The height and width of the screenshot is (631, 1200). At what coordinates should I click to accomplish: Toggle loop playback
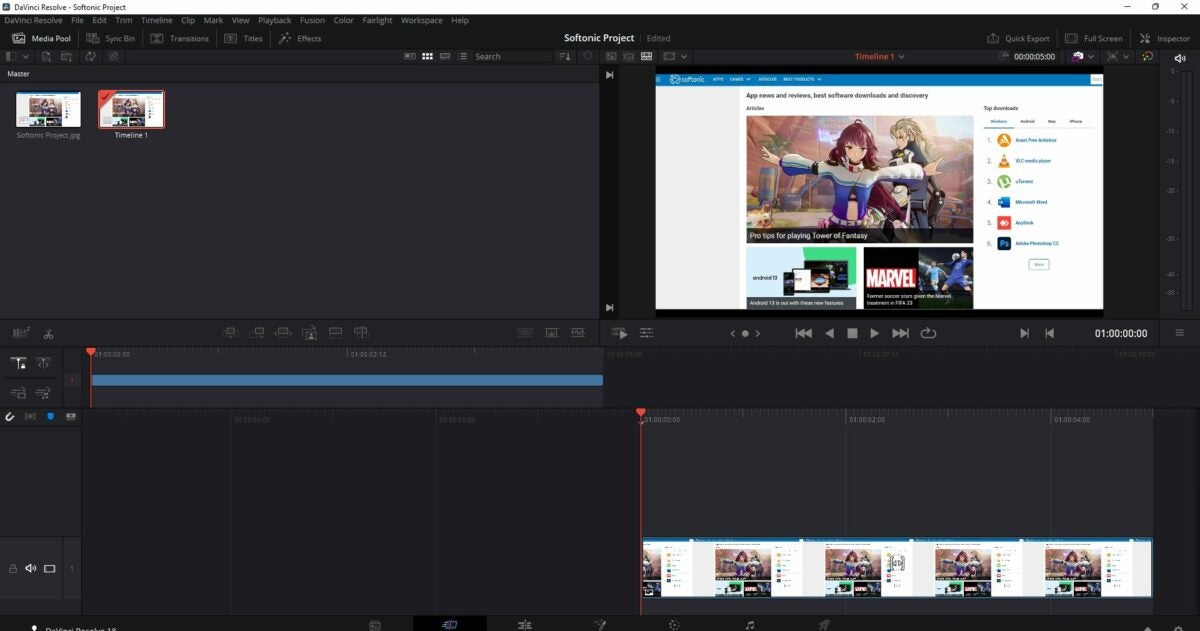pos(928,333)
